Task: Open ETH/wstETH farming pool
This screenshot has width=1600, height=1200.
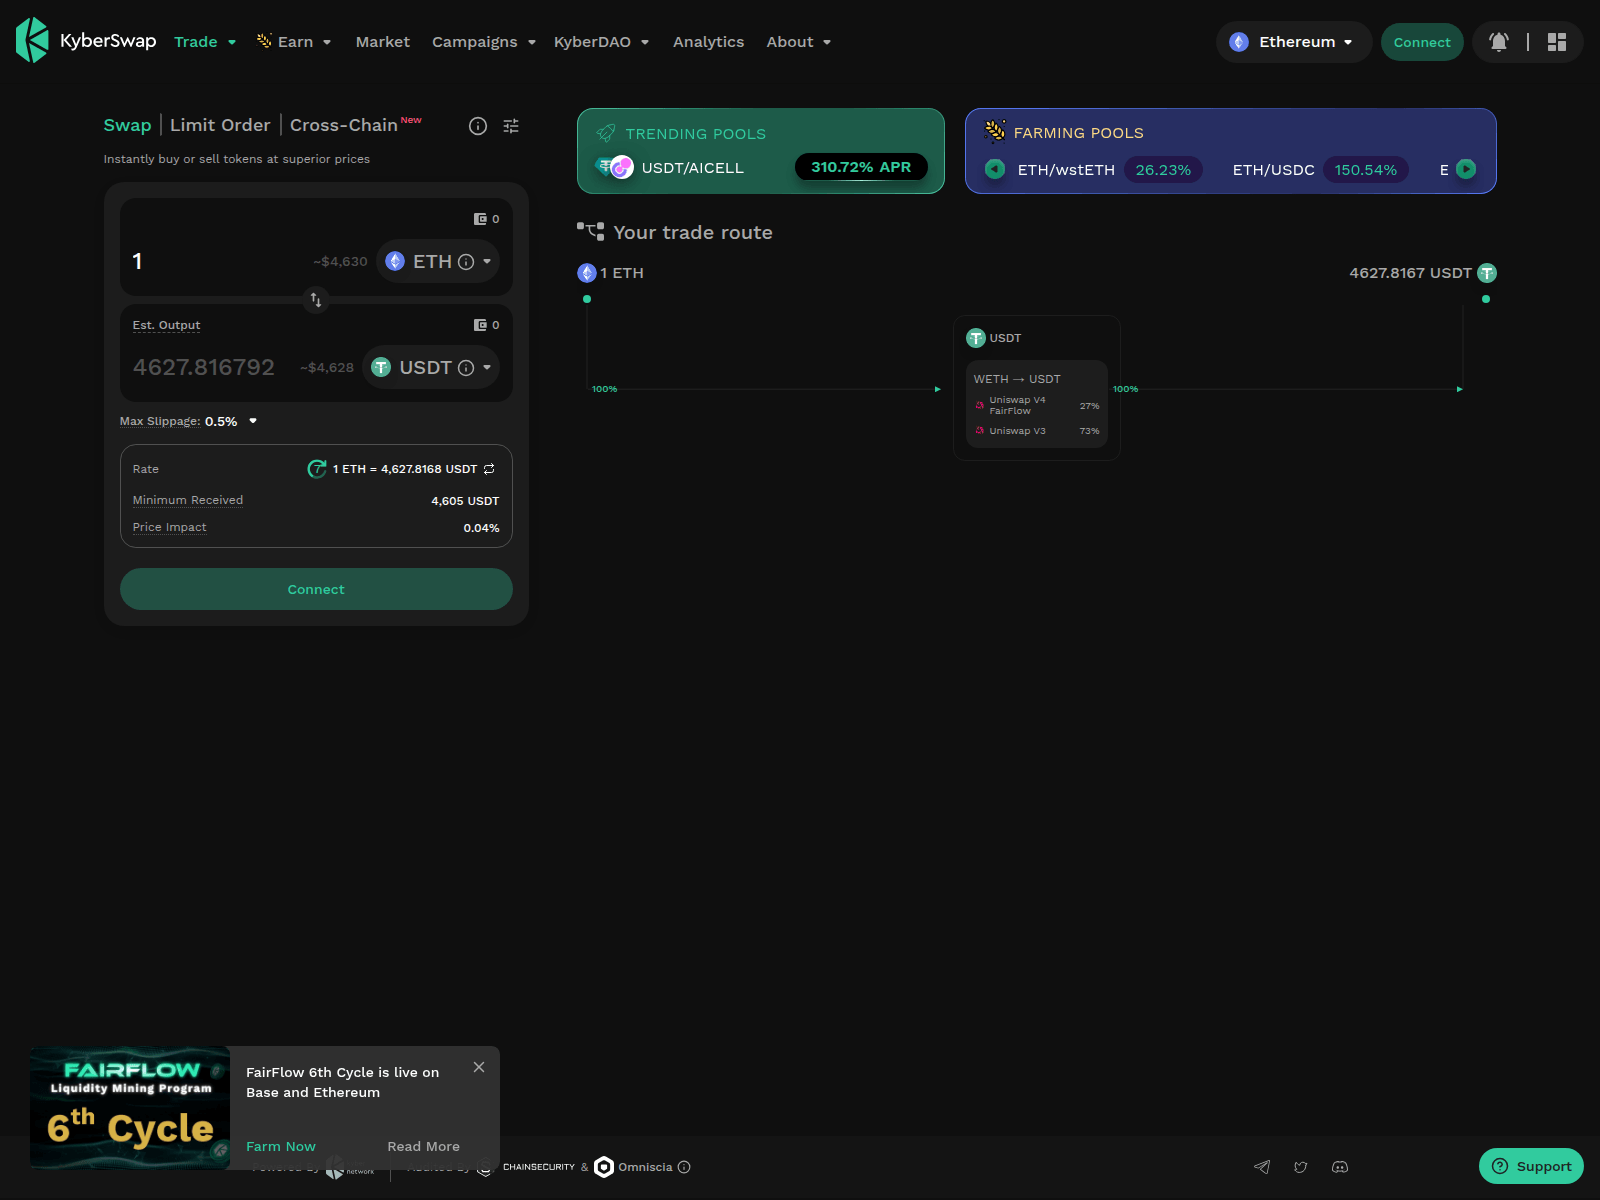Action: [x=1066, y=170]
